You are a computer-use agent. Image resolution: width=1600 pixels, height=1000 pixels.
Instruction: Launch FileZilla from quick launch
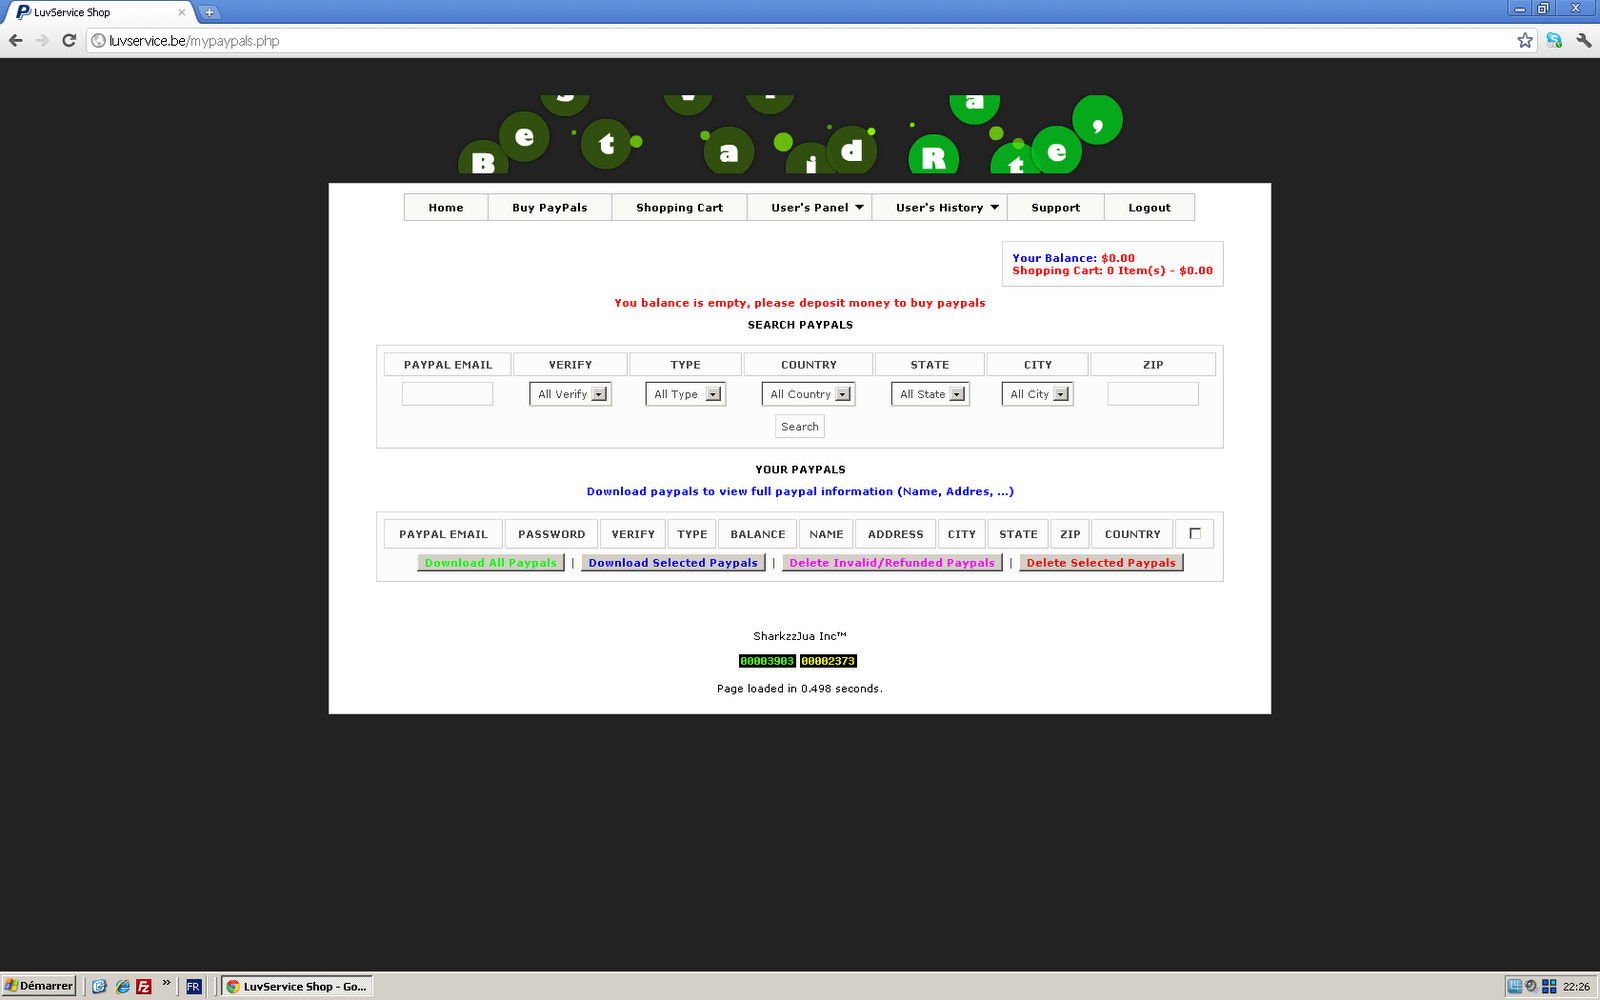pyautogui.click(x=144, y=986)
